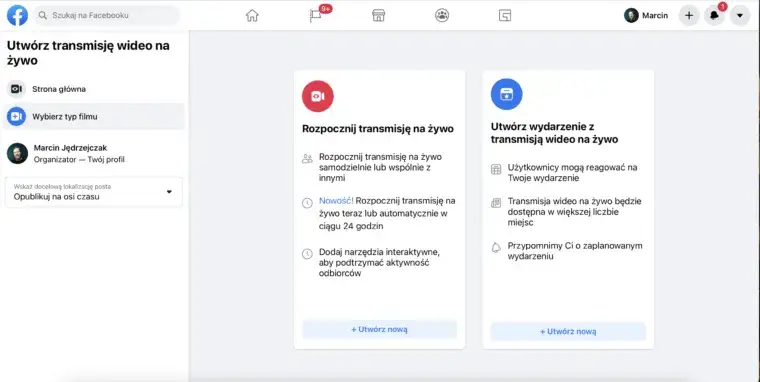Click Marcin Jędrzejczak avatar in sidebar
Screen dimensions: 760x382
pyautogui.click(x=17, y=153)
